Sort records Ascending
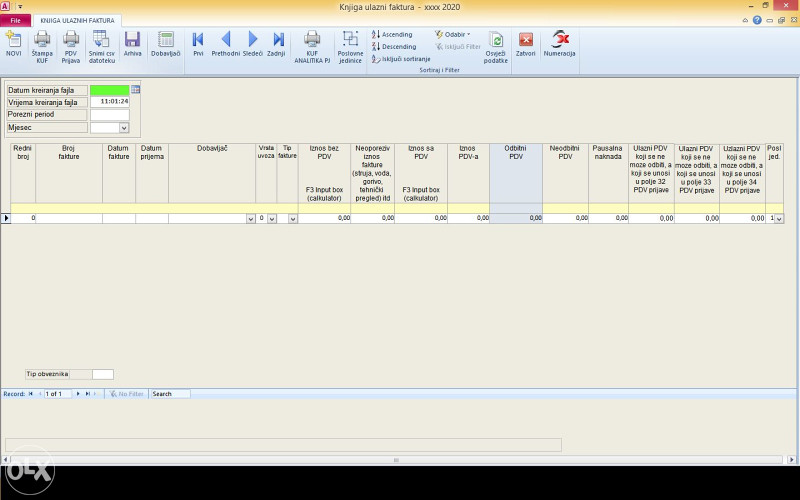800x500 pixels. 392,34
